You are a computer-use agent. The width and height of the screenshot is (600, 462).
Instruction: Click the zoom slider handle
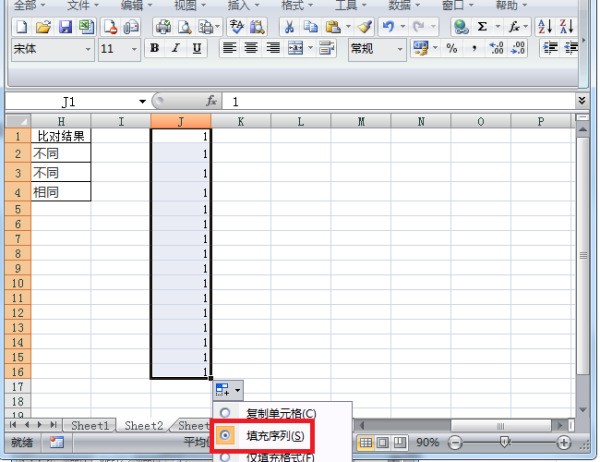pyautogui.click(x=504, y=442)
